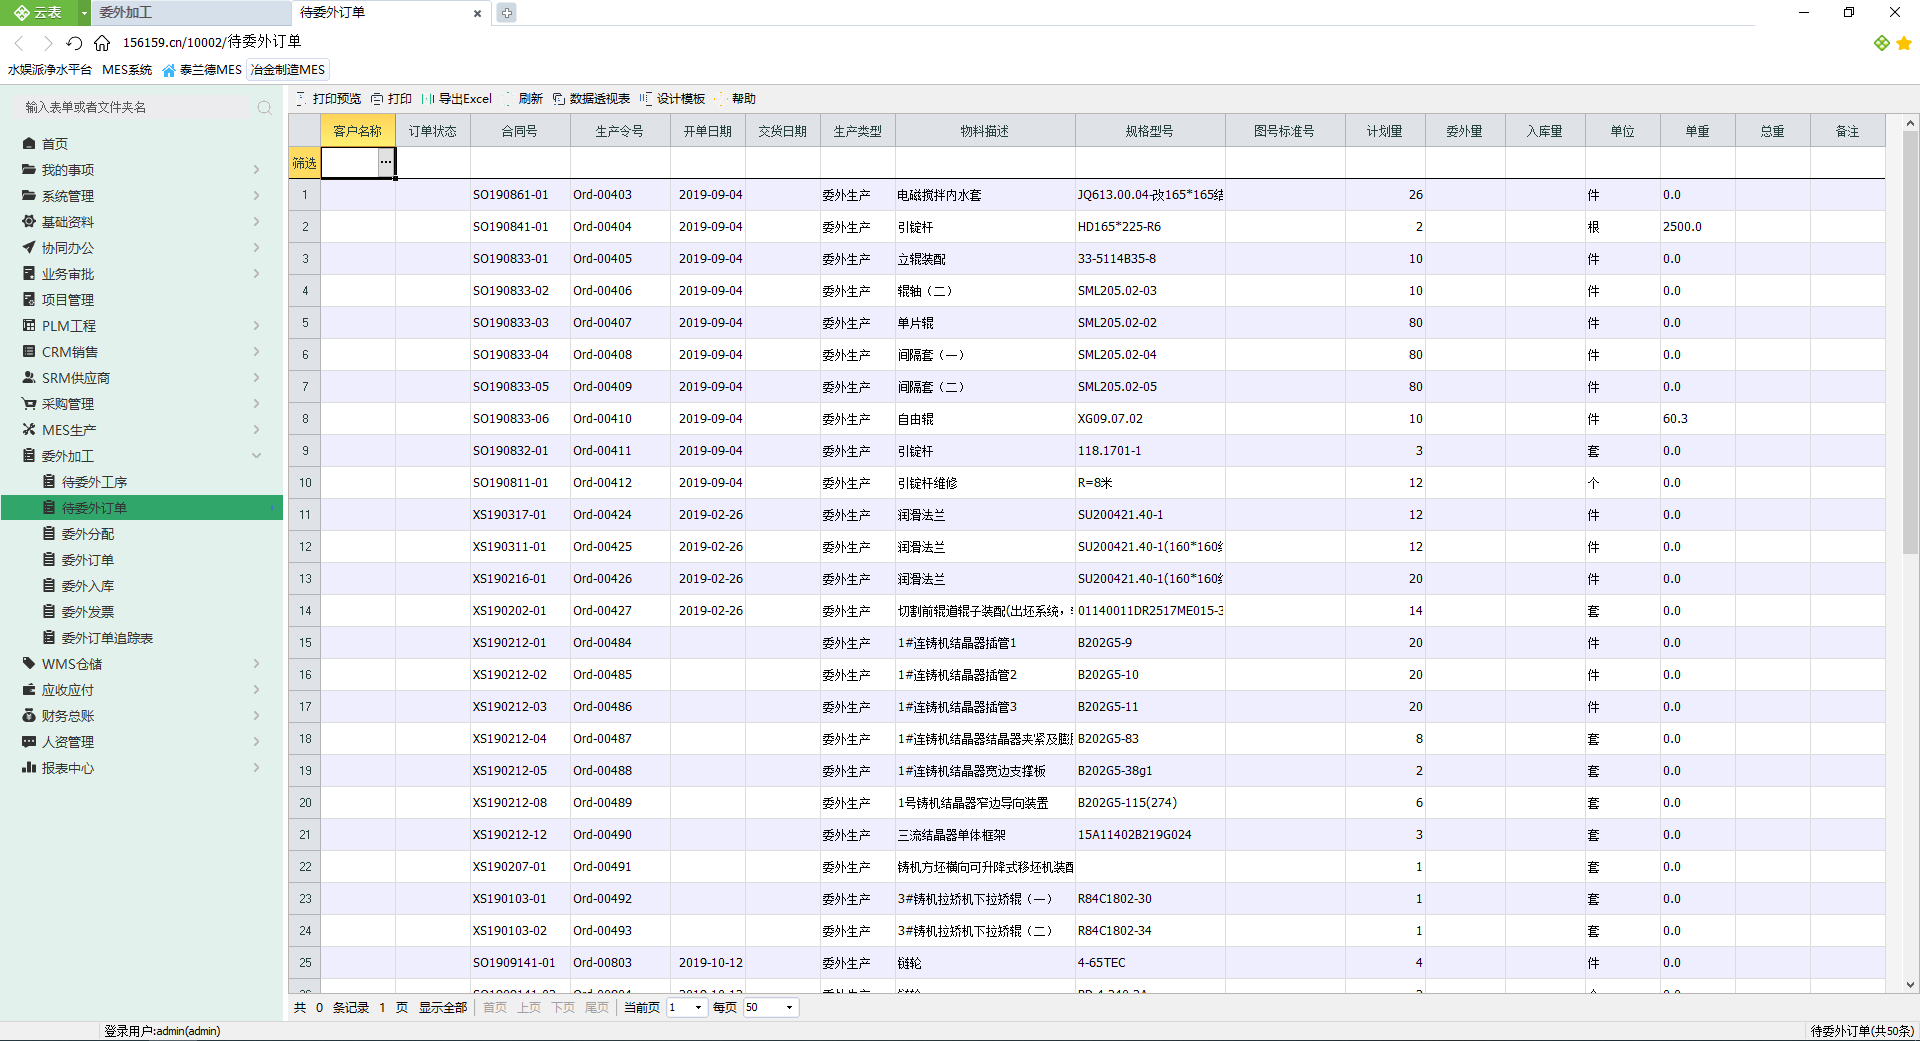
Task: Click contract cell SO190861-01
Action: (520, 195)
